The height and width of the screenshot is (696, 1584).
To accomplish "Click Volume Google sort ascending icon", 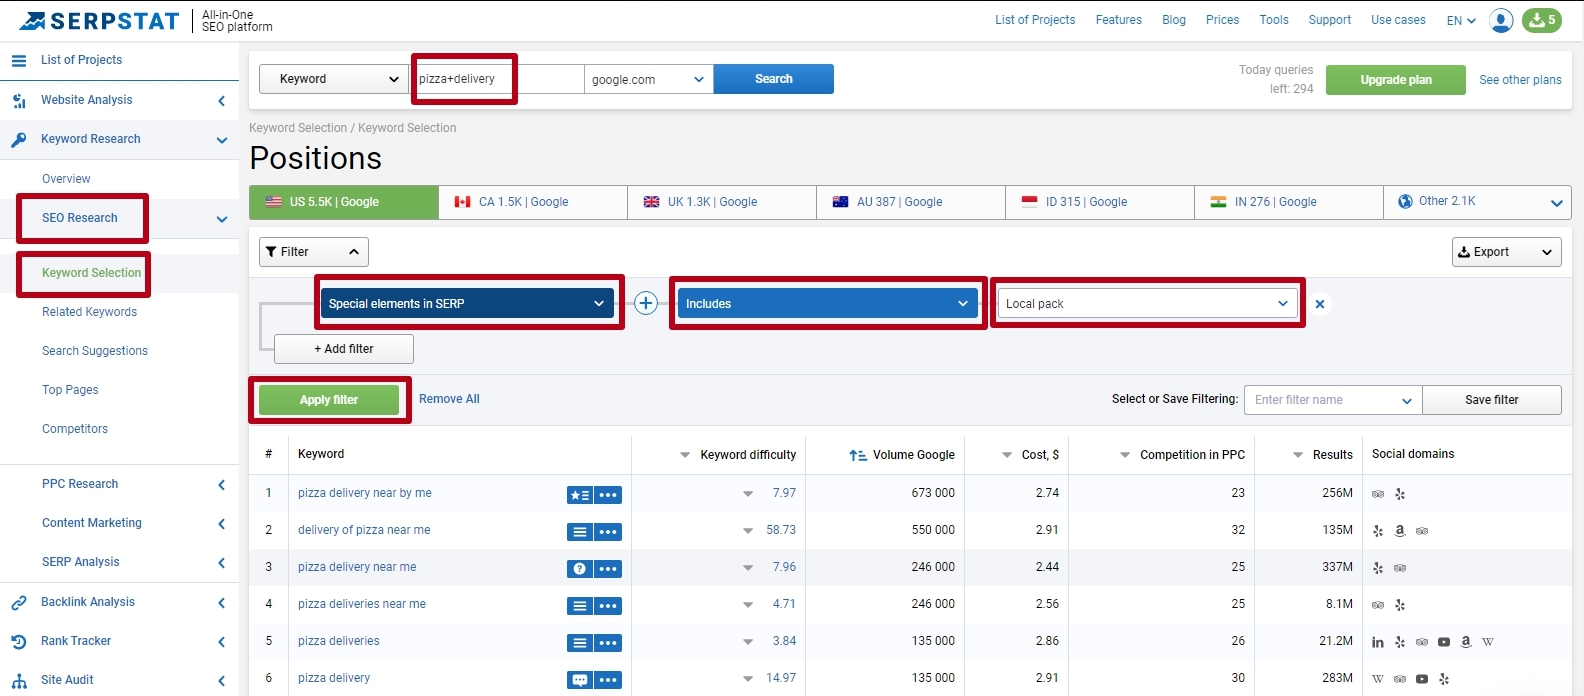I will click(858, 455).
